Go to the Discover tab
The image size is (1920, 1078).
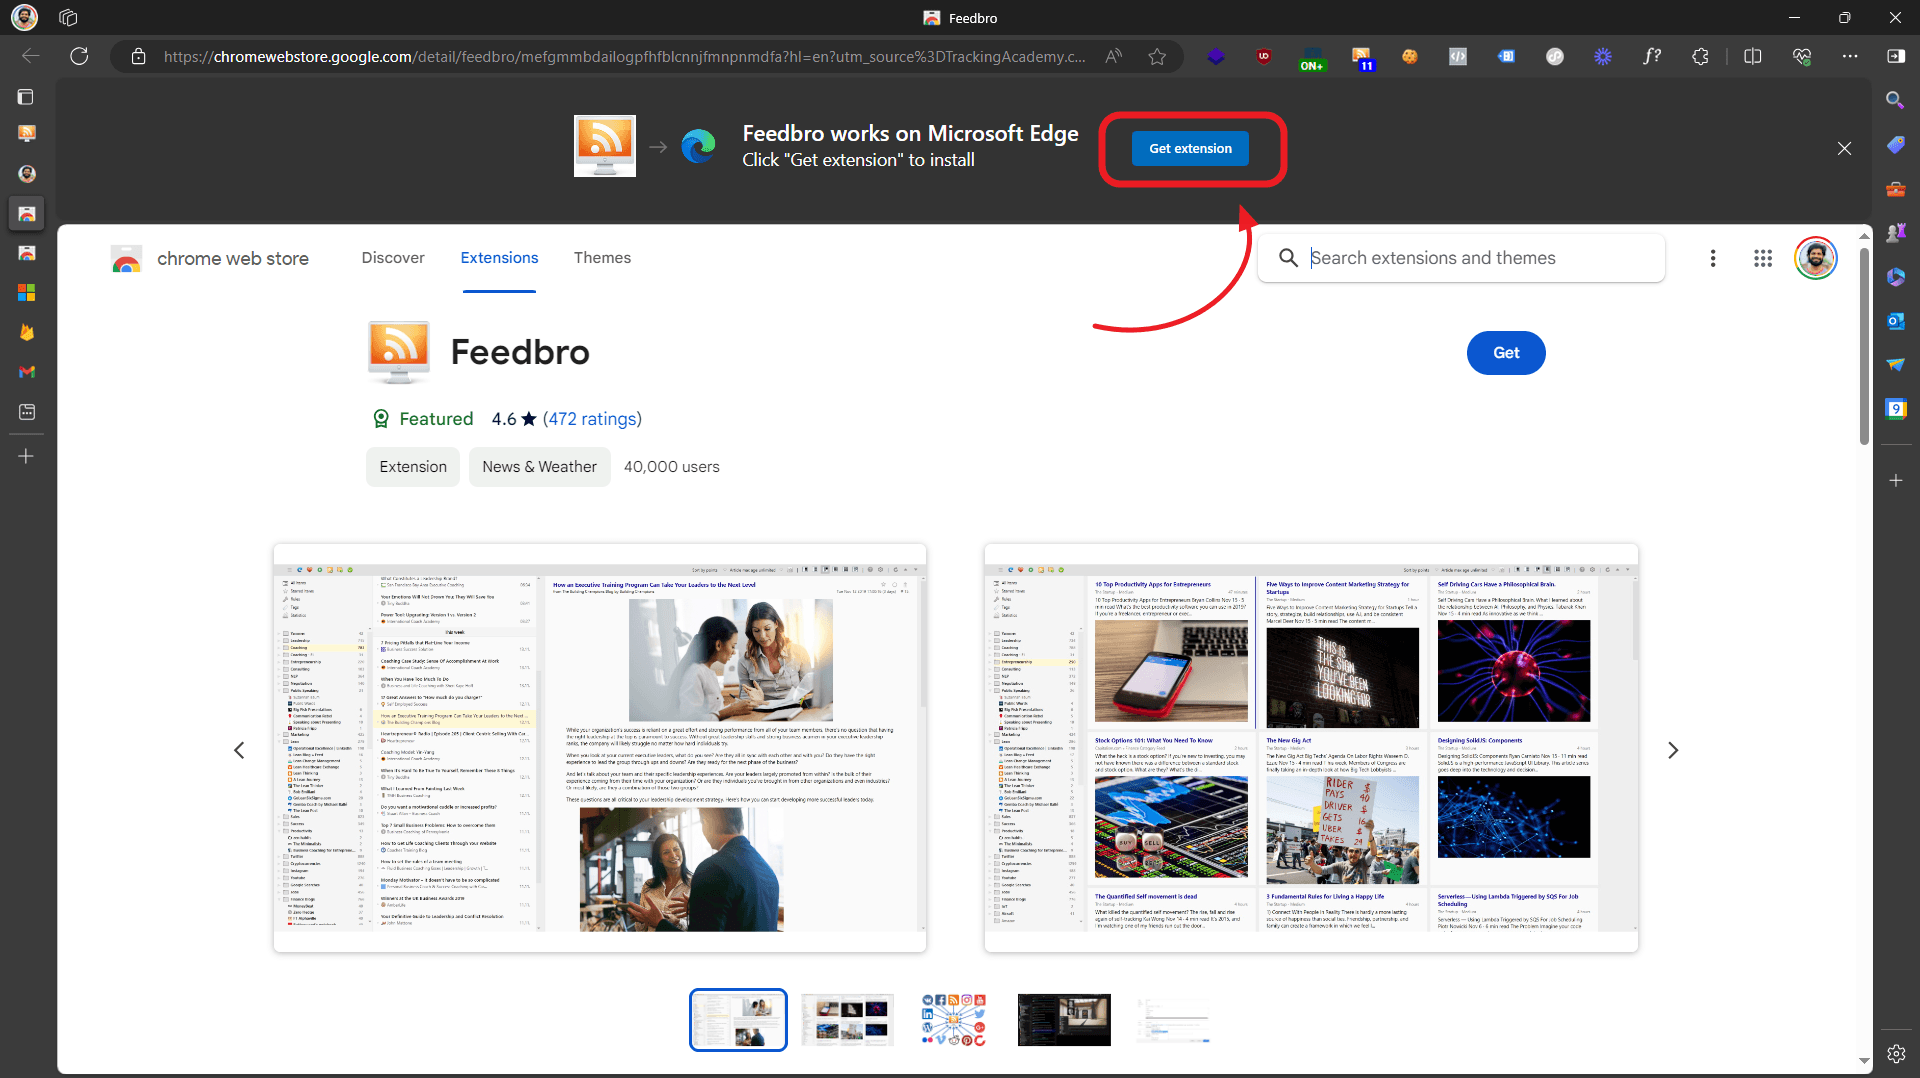[393, 258]
